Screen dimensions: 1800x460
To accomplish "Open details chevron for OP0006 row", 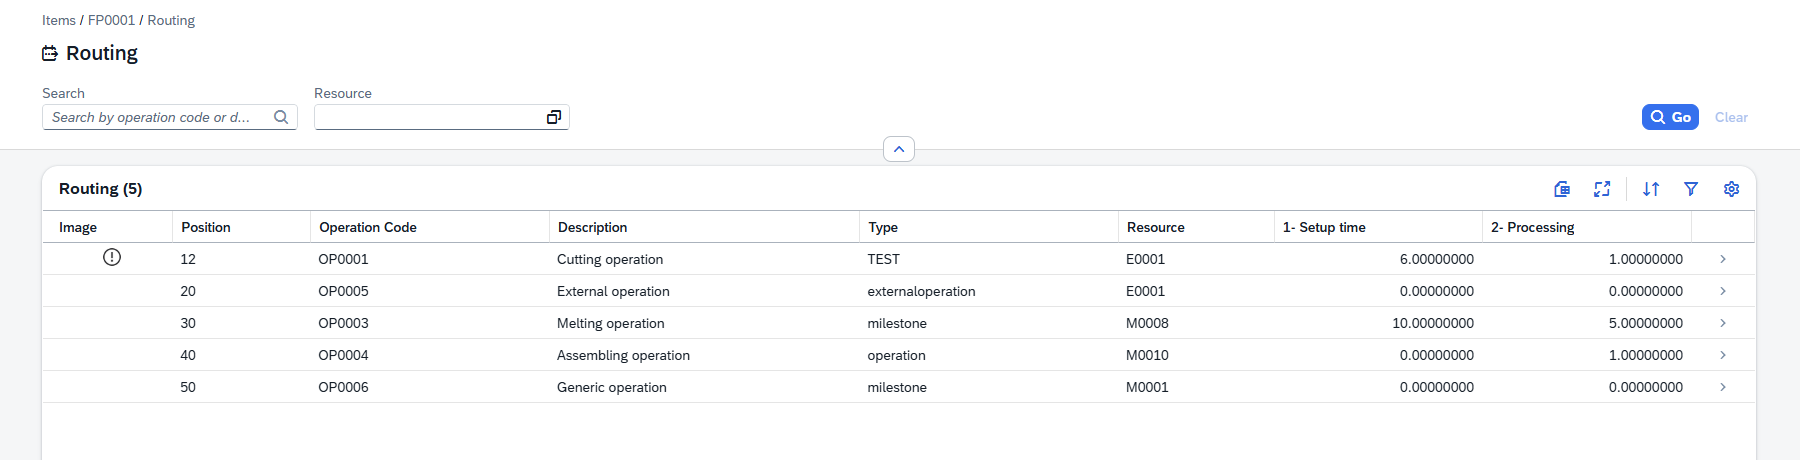I will coord(1723,387).
